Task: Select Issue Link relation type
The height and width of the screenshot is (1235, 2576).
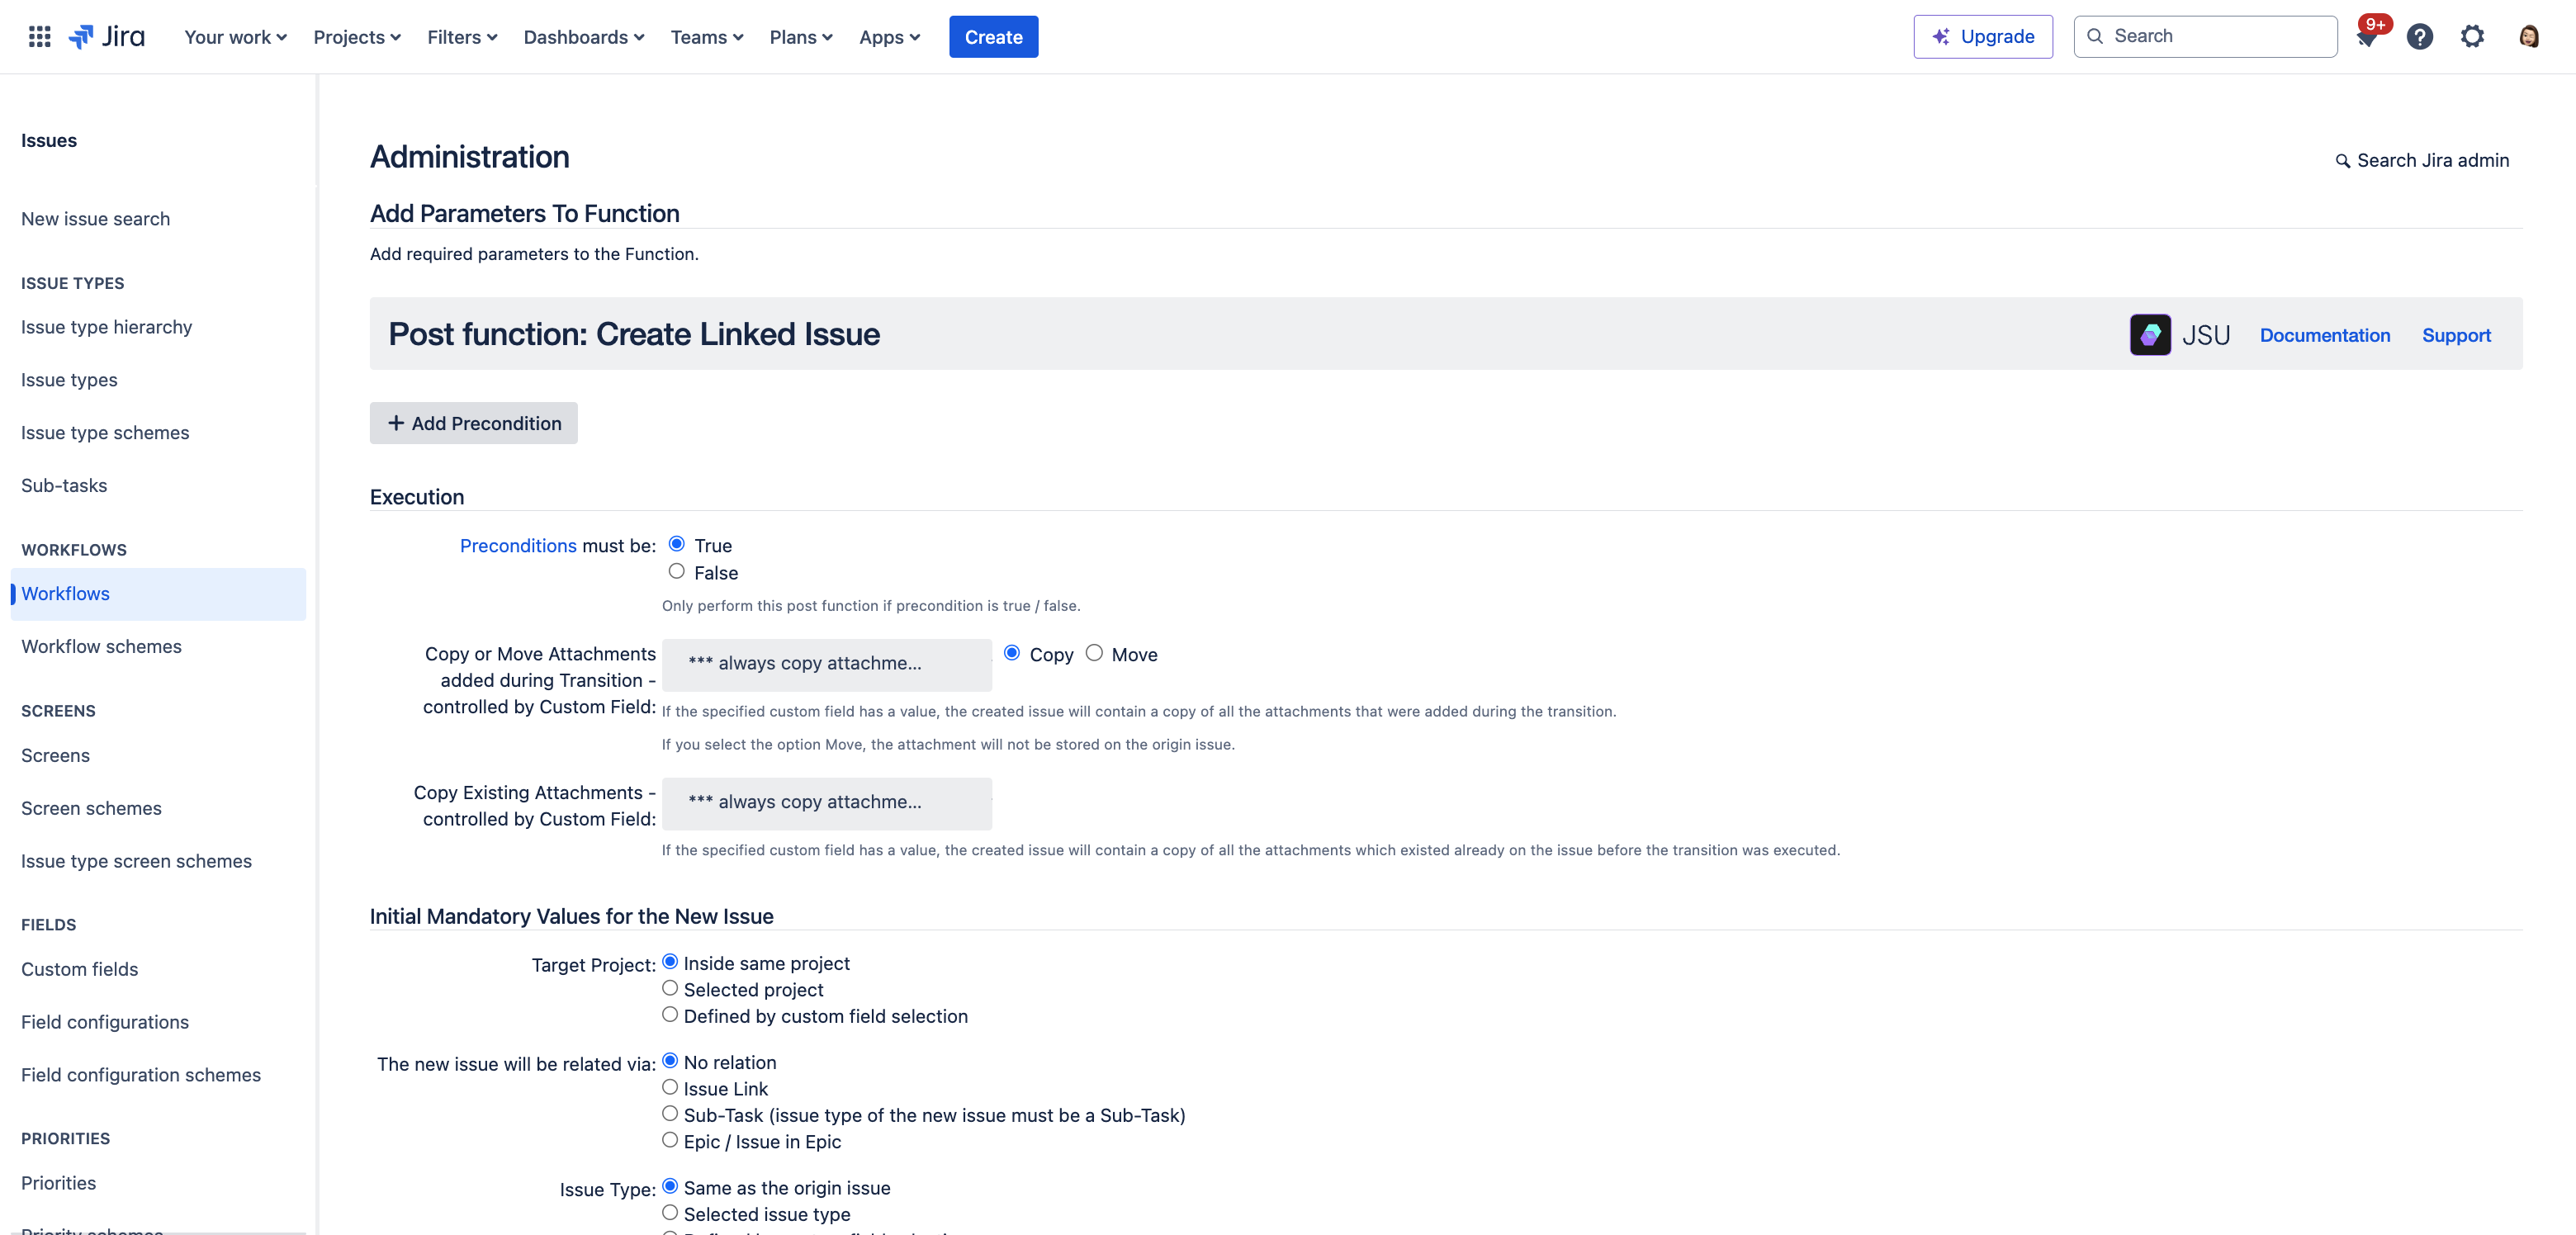Action: (x=670, y=1087)
